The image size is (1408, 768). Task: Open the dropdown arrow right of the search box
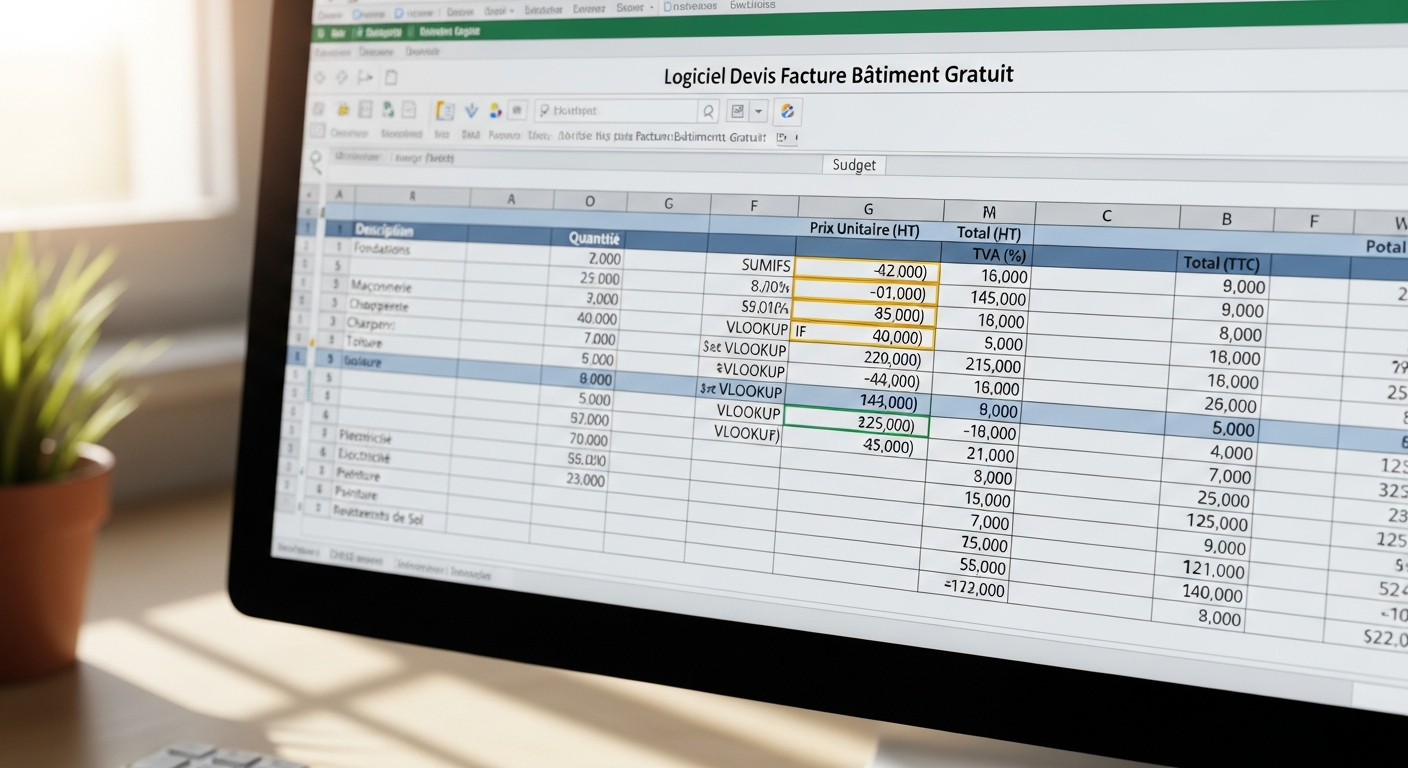(x=759, y=112)
